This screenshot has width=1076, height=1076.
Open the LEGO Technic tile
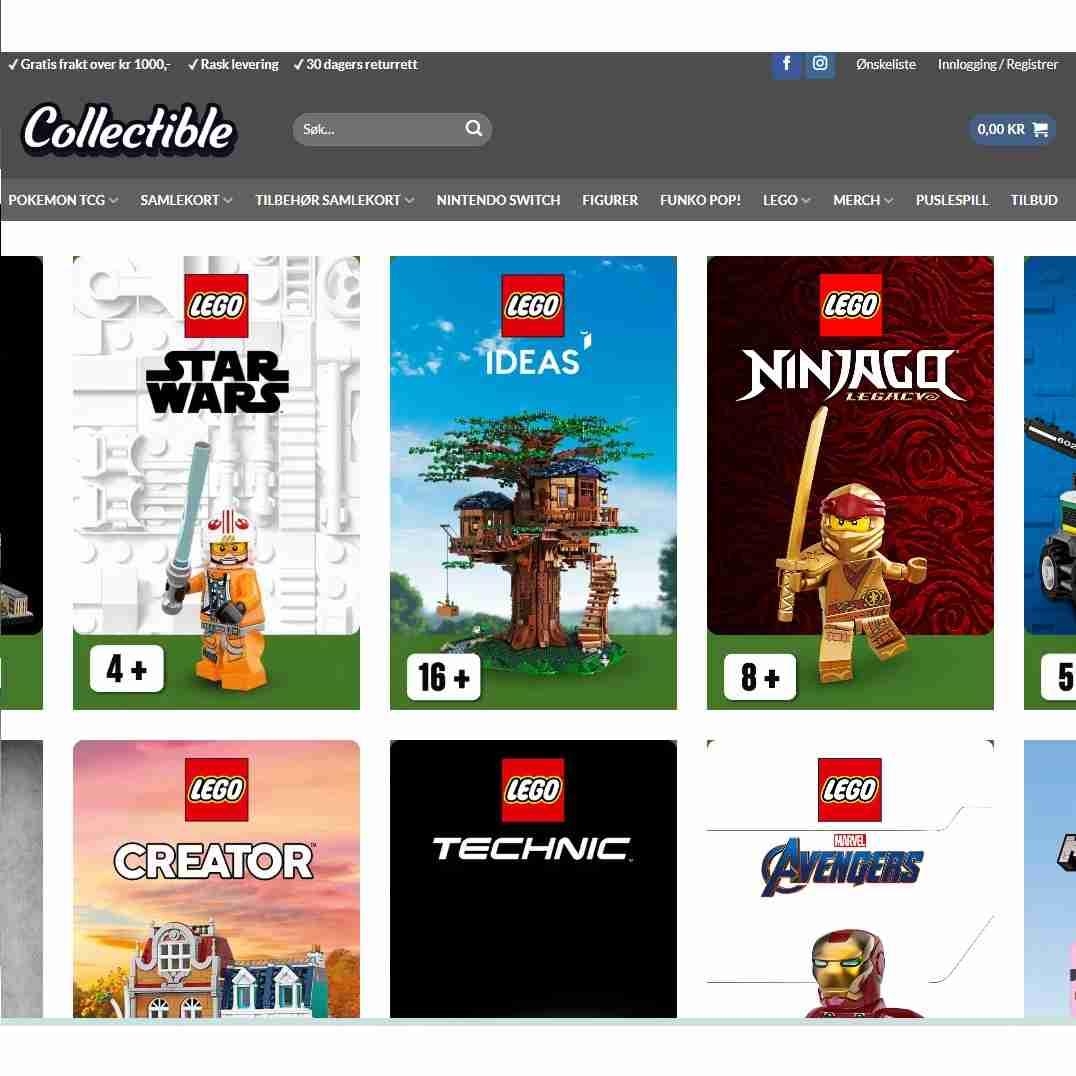[533, 878]
